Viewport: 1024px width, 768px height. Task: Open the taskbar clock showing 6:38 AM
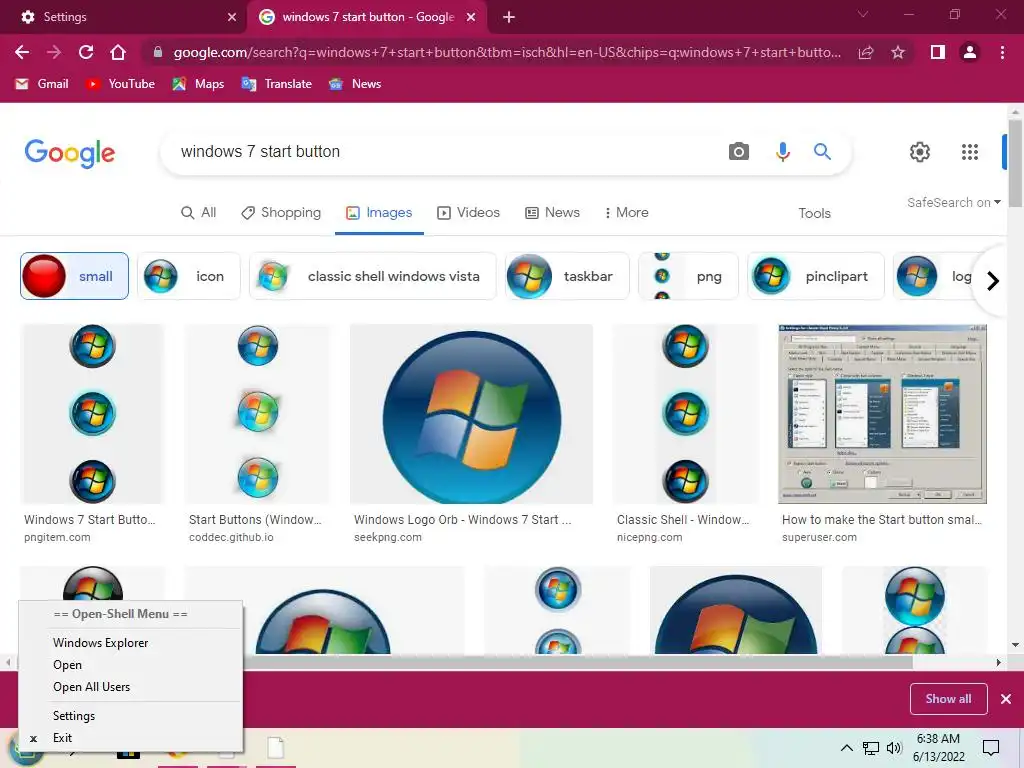[x=938, y=748]
